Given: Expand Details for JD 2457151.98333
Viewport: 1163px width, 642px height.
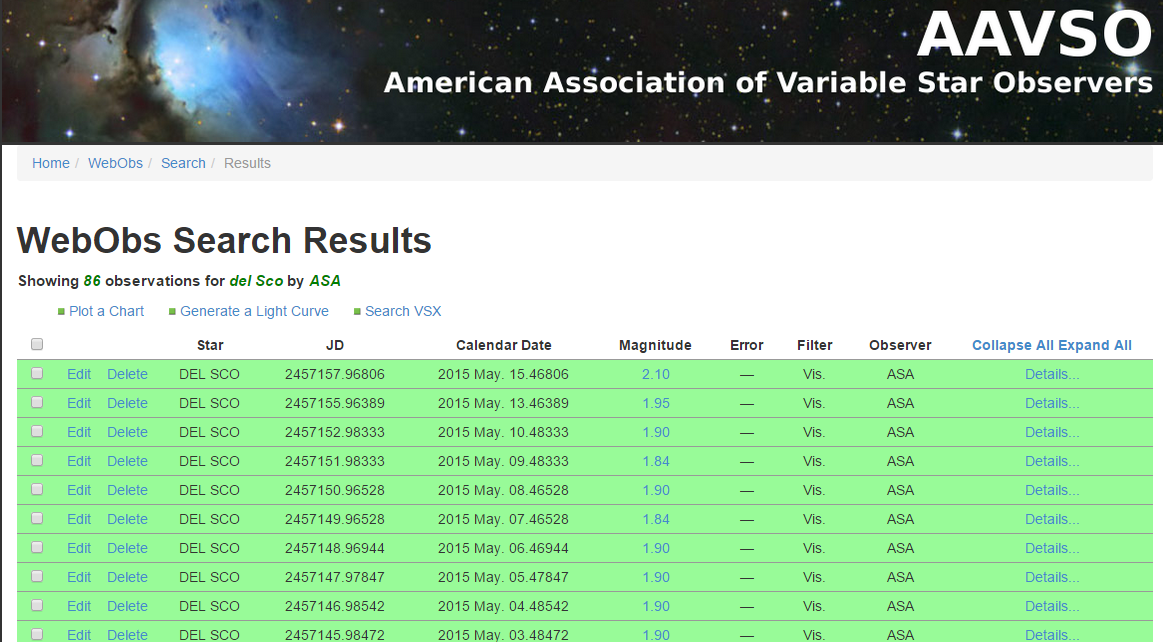Looking at the screenshot, I should [1052, 461].
